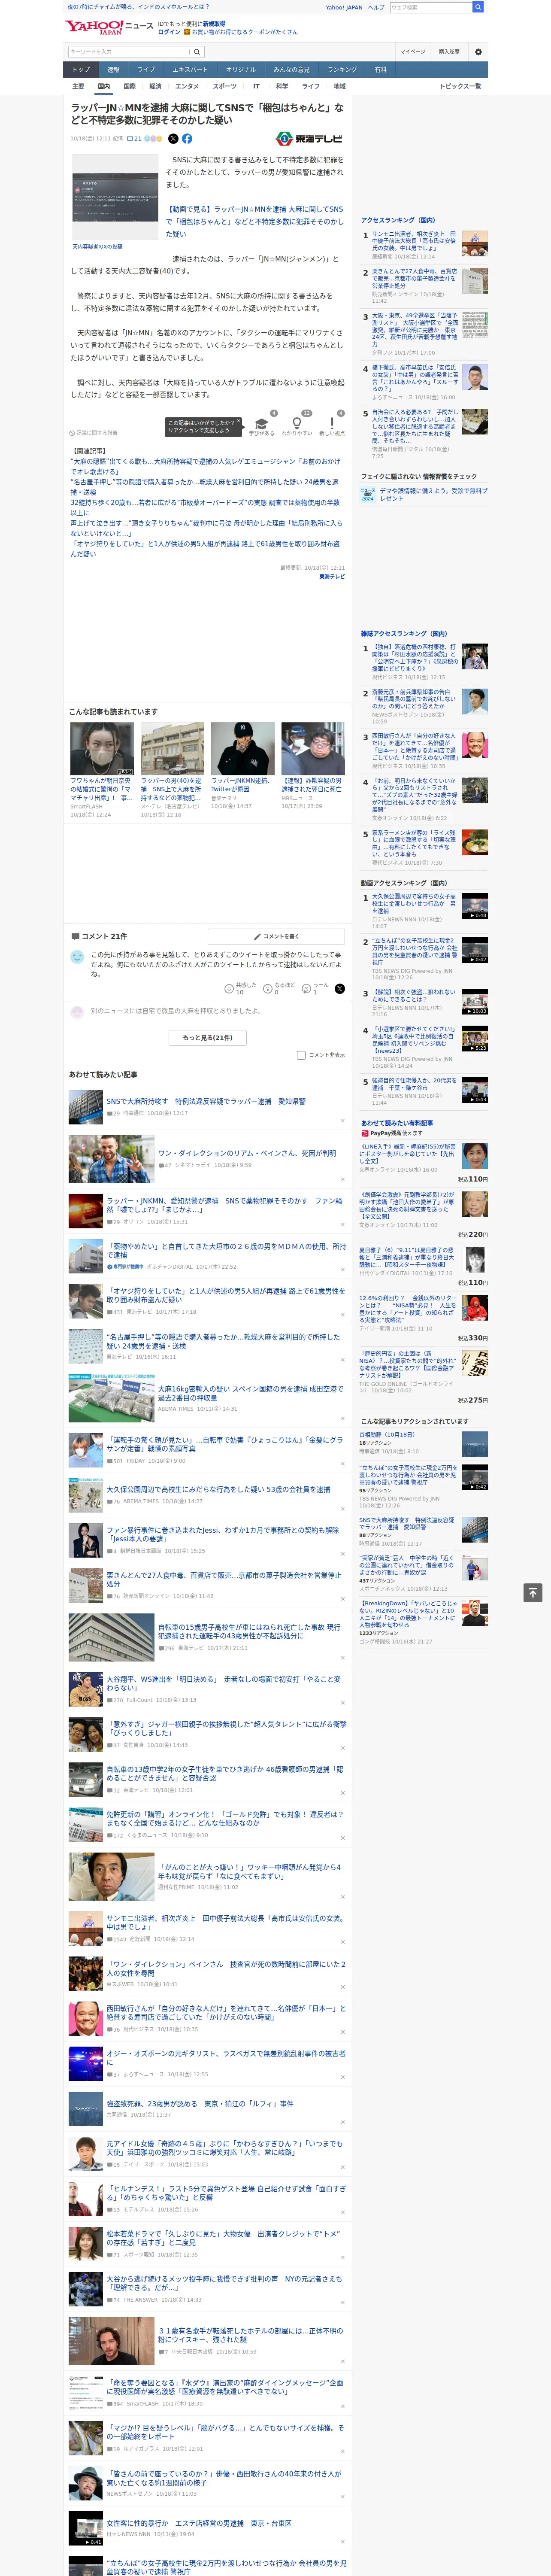Click the back-to-top arrow button
The width and height of the screenshot is (551, 2576).
pos(533,1592)
